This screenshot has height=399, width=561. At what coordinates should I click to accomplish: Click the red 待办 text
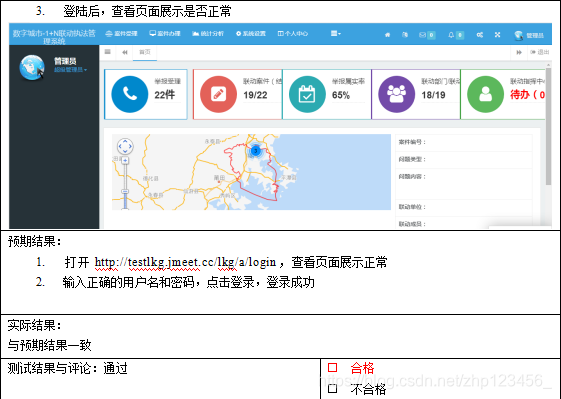point(527,95)
